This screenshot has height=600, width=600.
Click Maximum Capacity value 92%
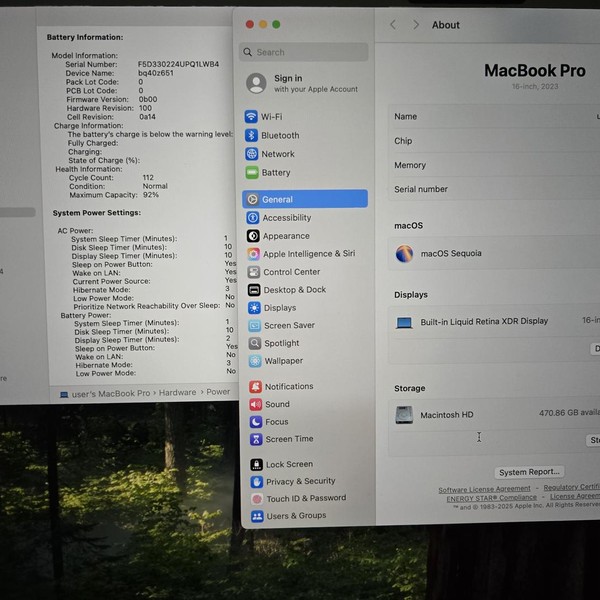click(151, 195)
